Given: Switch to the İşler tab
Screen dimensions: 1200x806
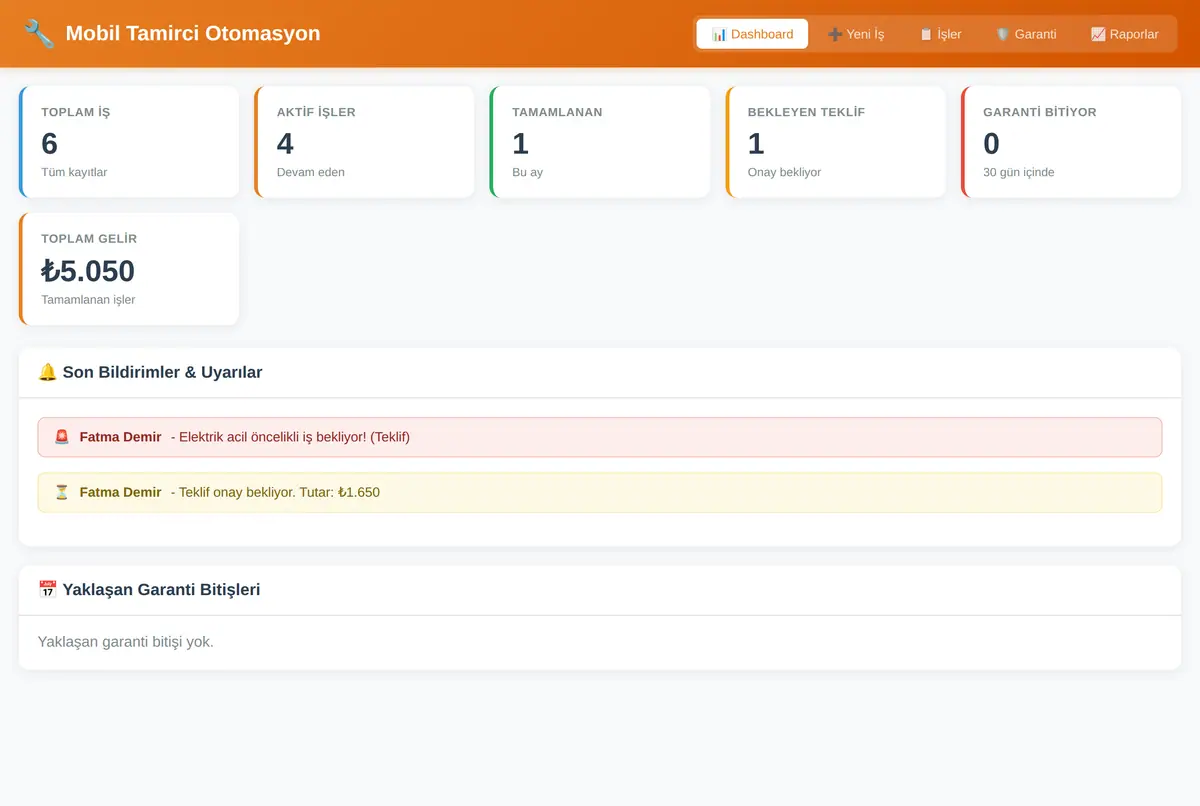Looking at the screenshot, I should click(940, 34).
